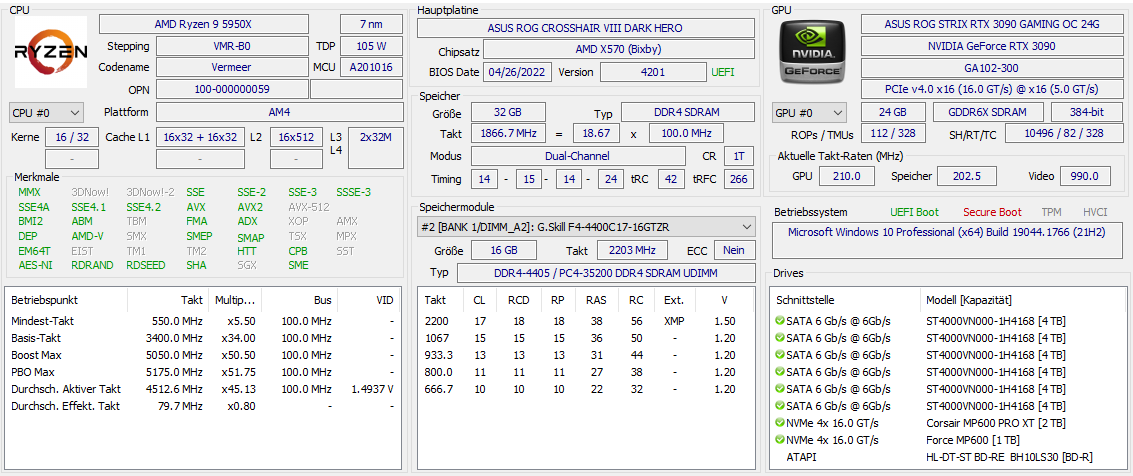
Task: Click the 1.4937 V VID value
Action: (x=372, y=389)
